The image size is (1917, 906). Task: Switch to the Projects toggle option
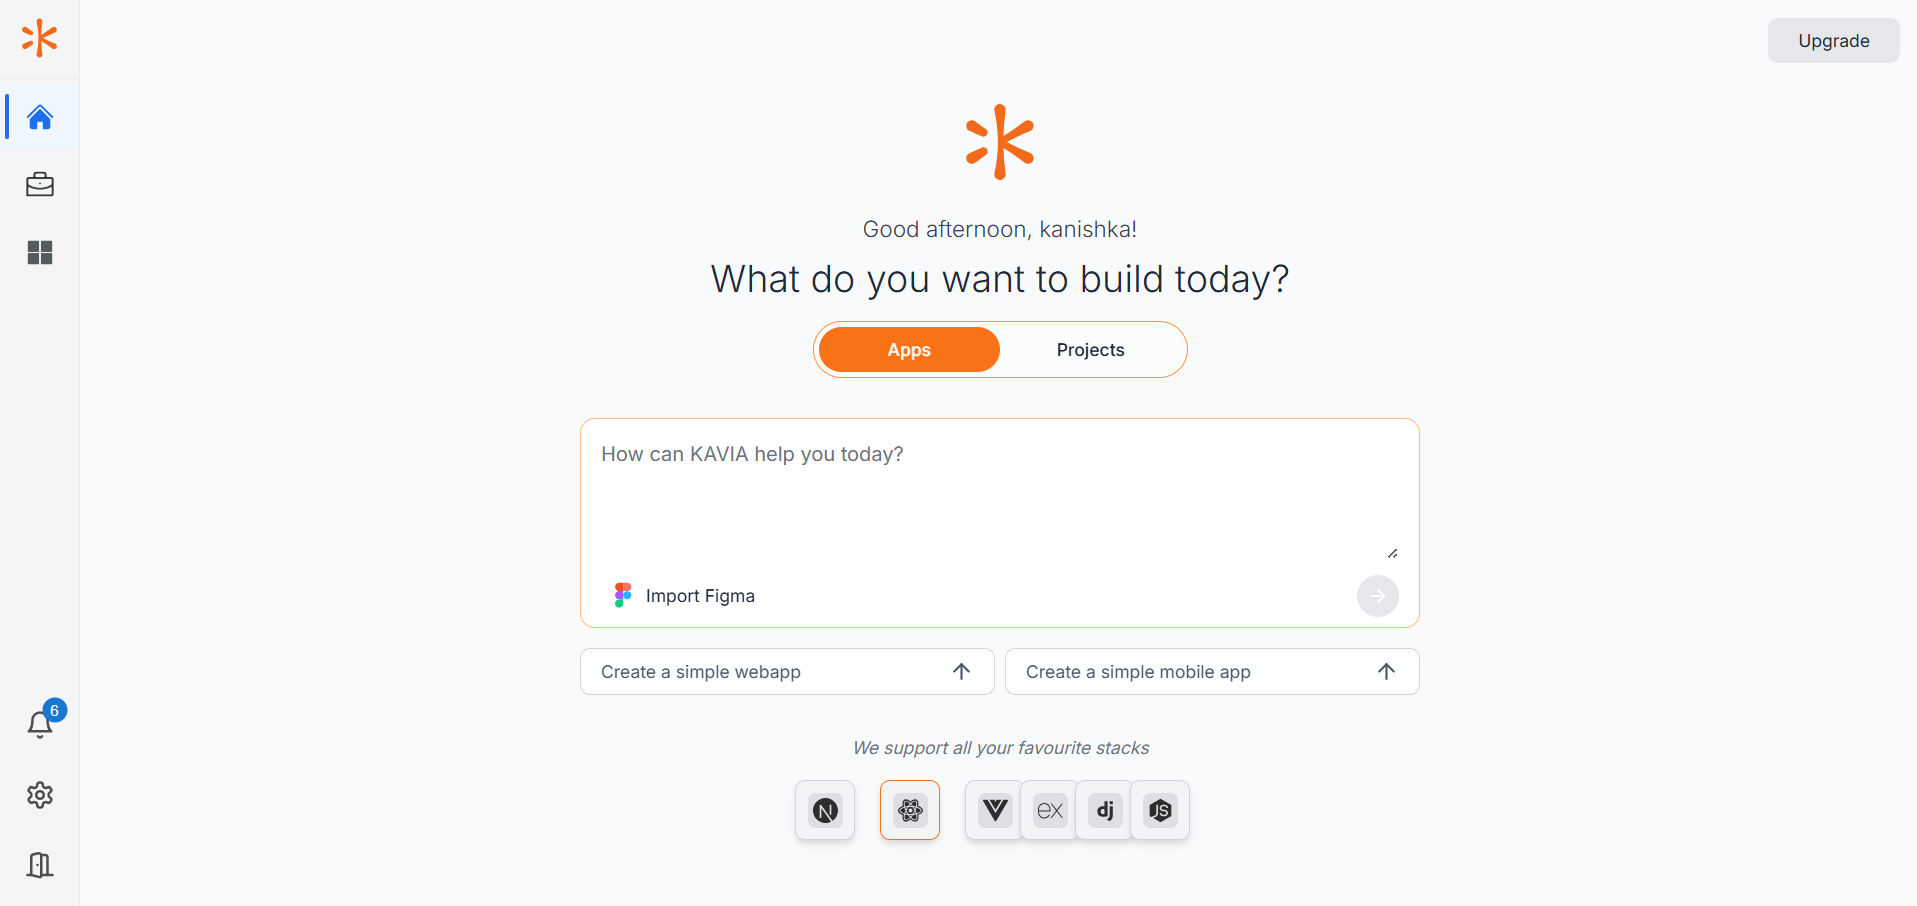(1090, 350)
